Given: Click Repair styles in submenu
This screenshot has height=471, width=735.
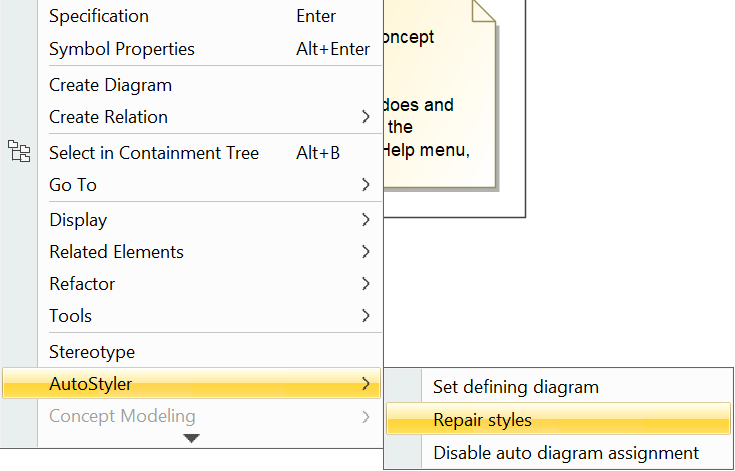Looking at the screenshot, I should click(x=482, y=420).
